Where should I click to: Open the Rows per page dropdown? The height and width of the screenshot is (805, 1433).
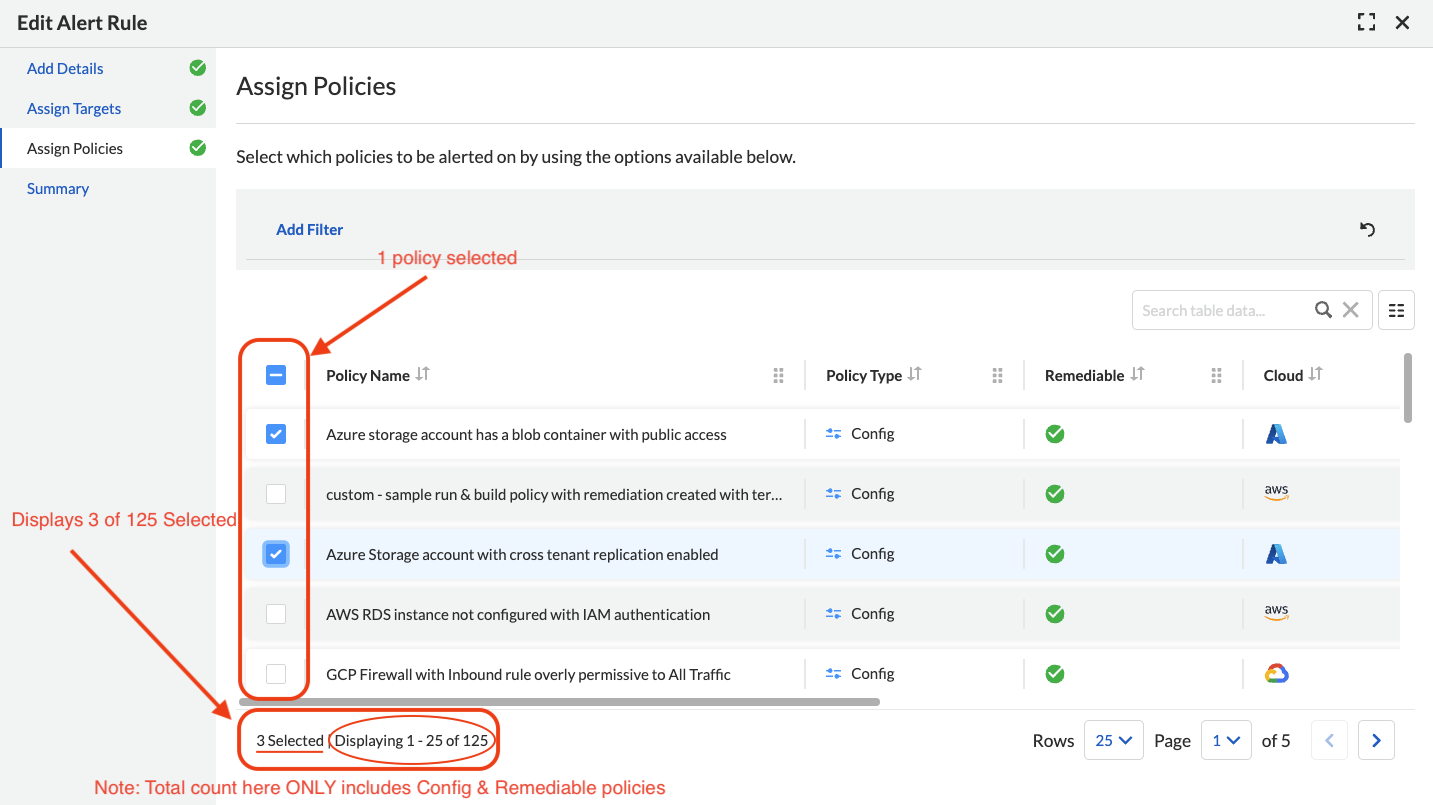(1113, 741)
